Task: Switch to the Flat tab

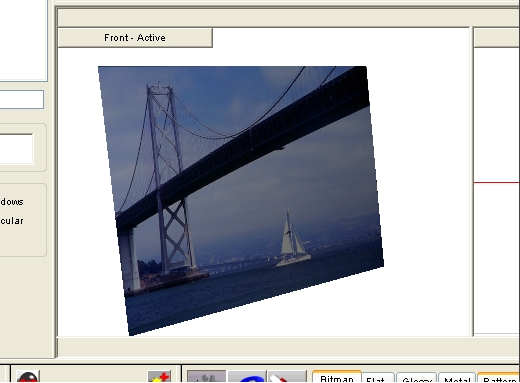Action: pos(378,378)
